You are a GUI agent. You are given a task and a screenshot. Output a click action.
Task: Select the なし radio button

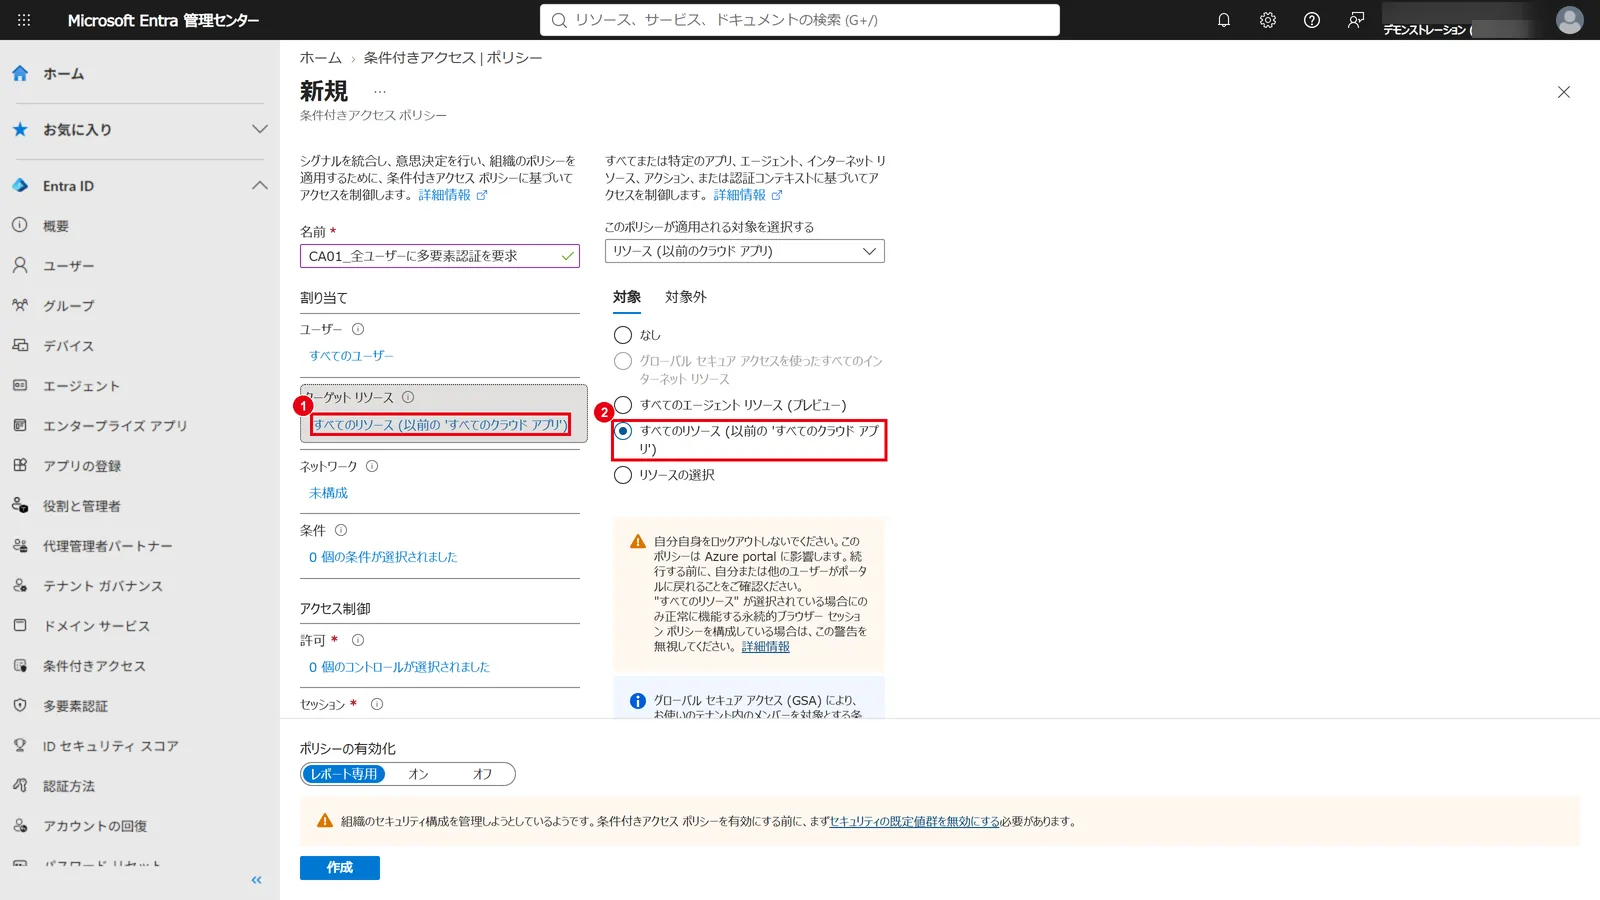[623, 335]
